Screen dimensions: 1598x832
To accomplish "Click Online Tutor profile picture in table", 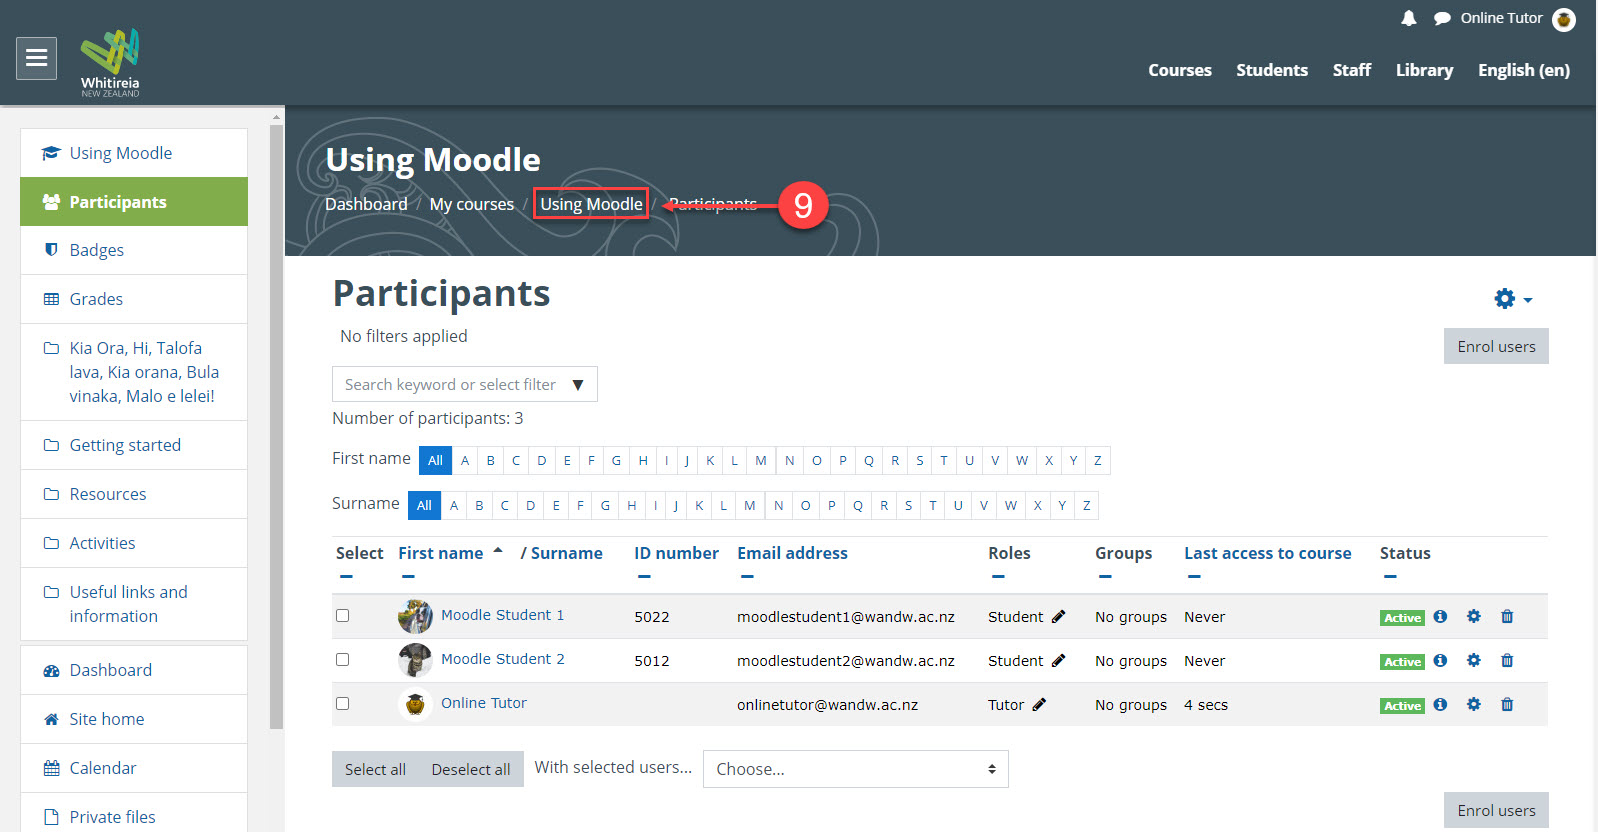I will pos(415,704).
